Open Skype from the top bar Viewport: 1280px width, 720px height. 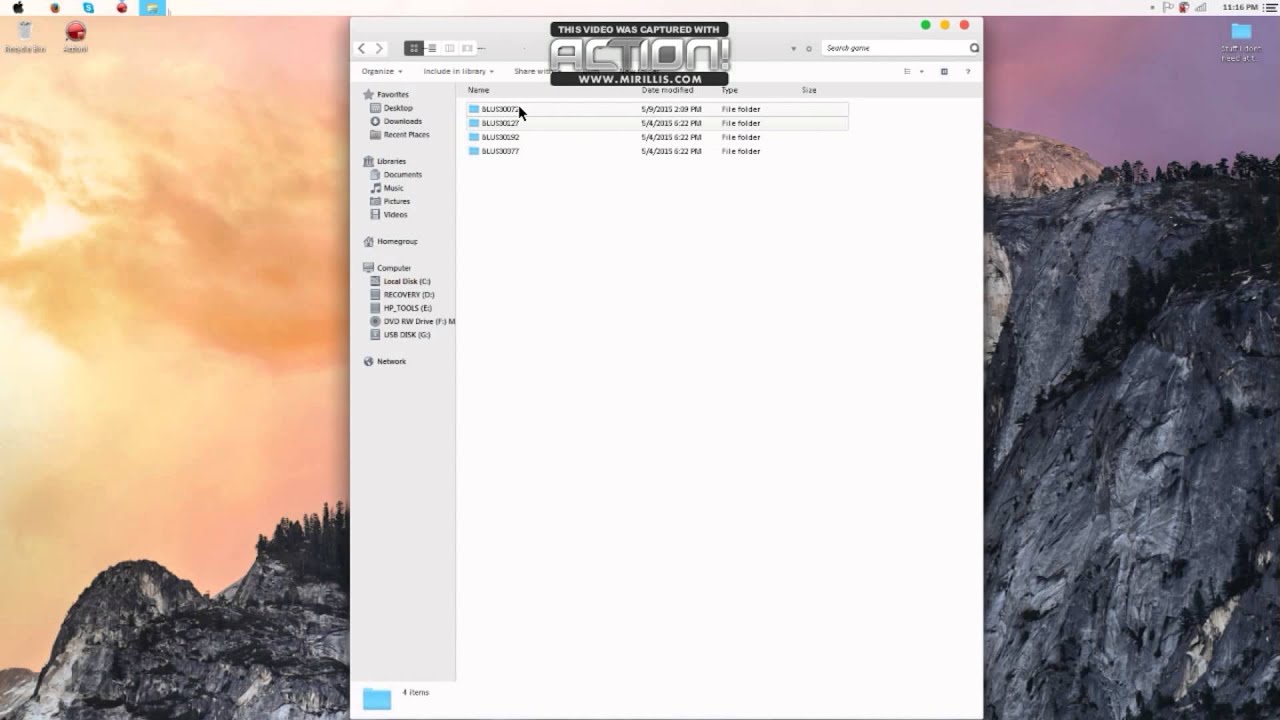point(88,7)
